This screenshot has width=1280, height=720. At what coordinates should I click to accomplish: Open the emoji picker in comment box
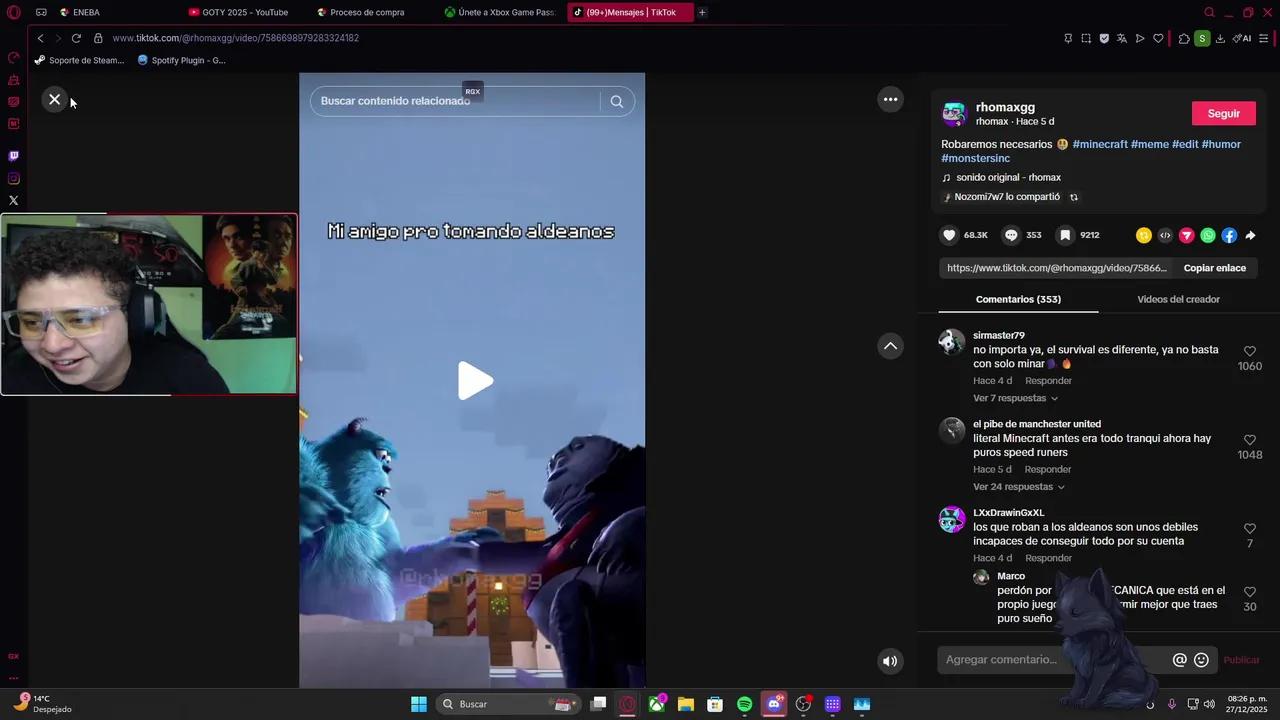pos(1201,660)
